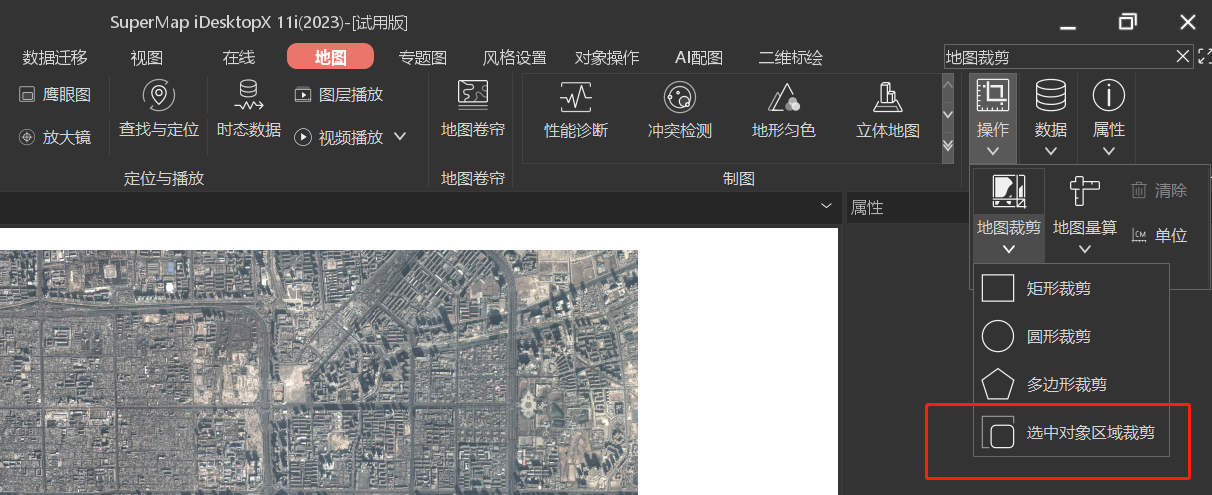Select the 属性 panel header
The width and height of the screenshot is (1212, 495).
click(x=866, y=208)
